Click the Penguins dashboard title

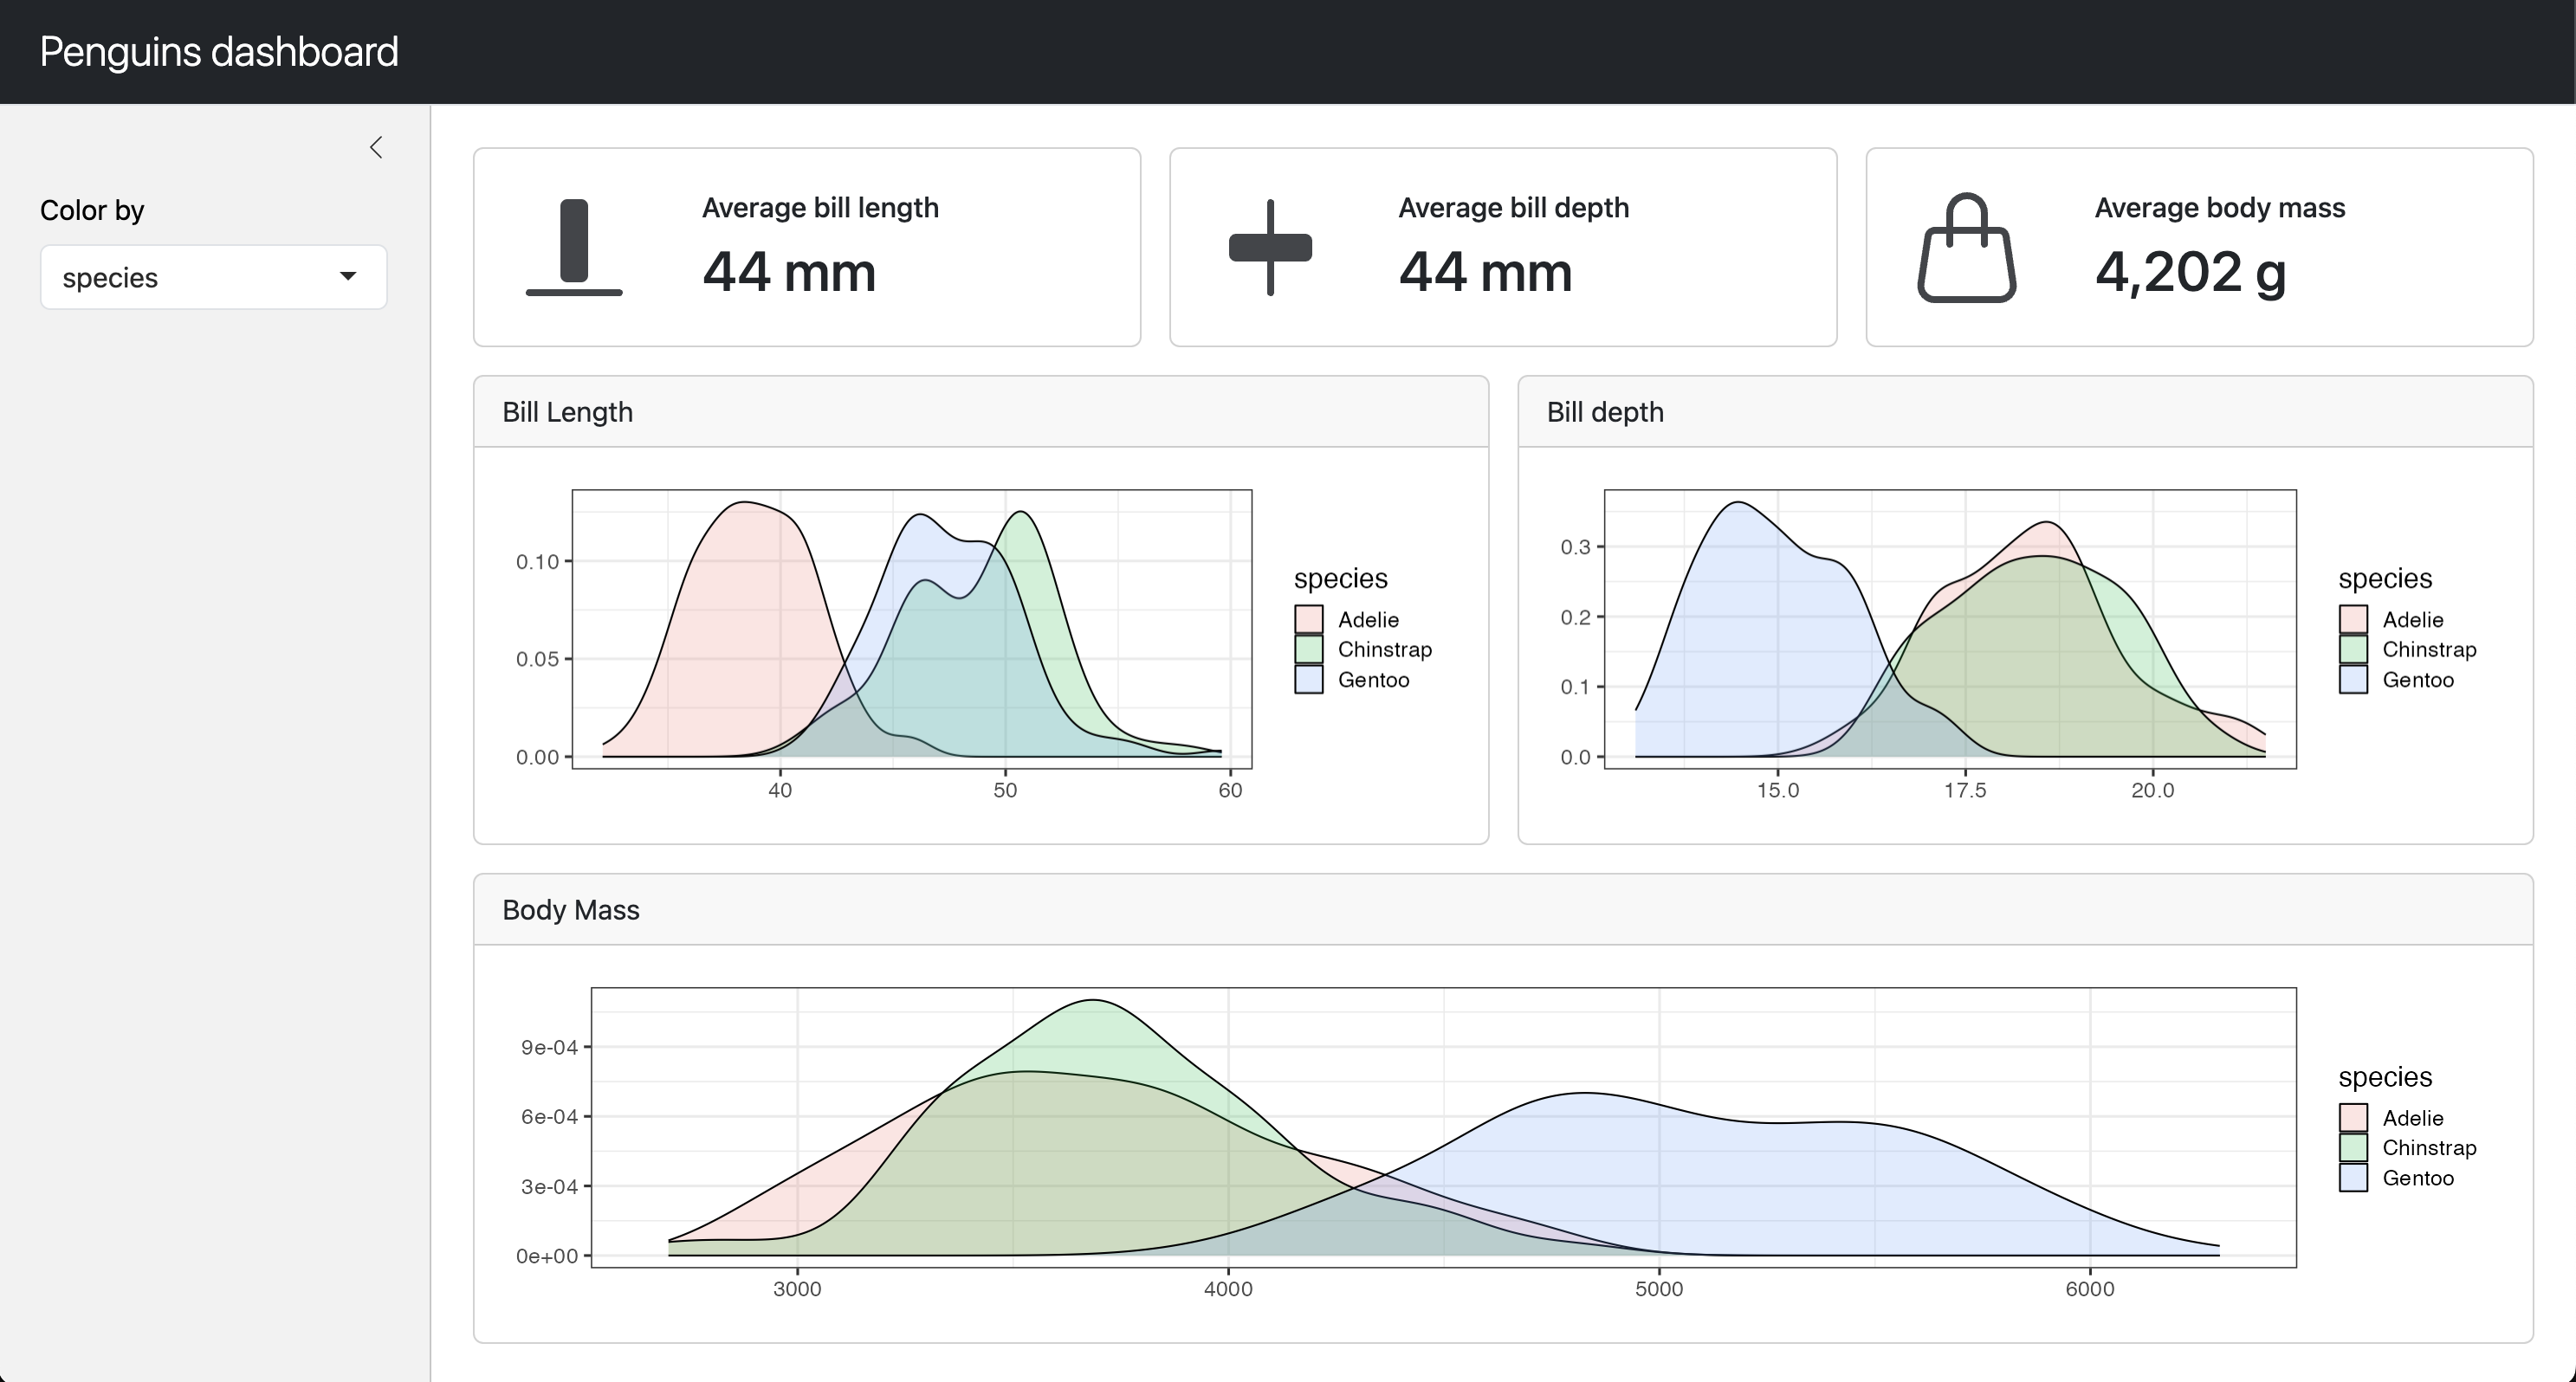pos(219,52)
